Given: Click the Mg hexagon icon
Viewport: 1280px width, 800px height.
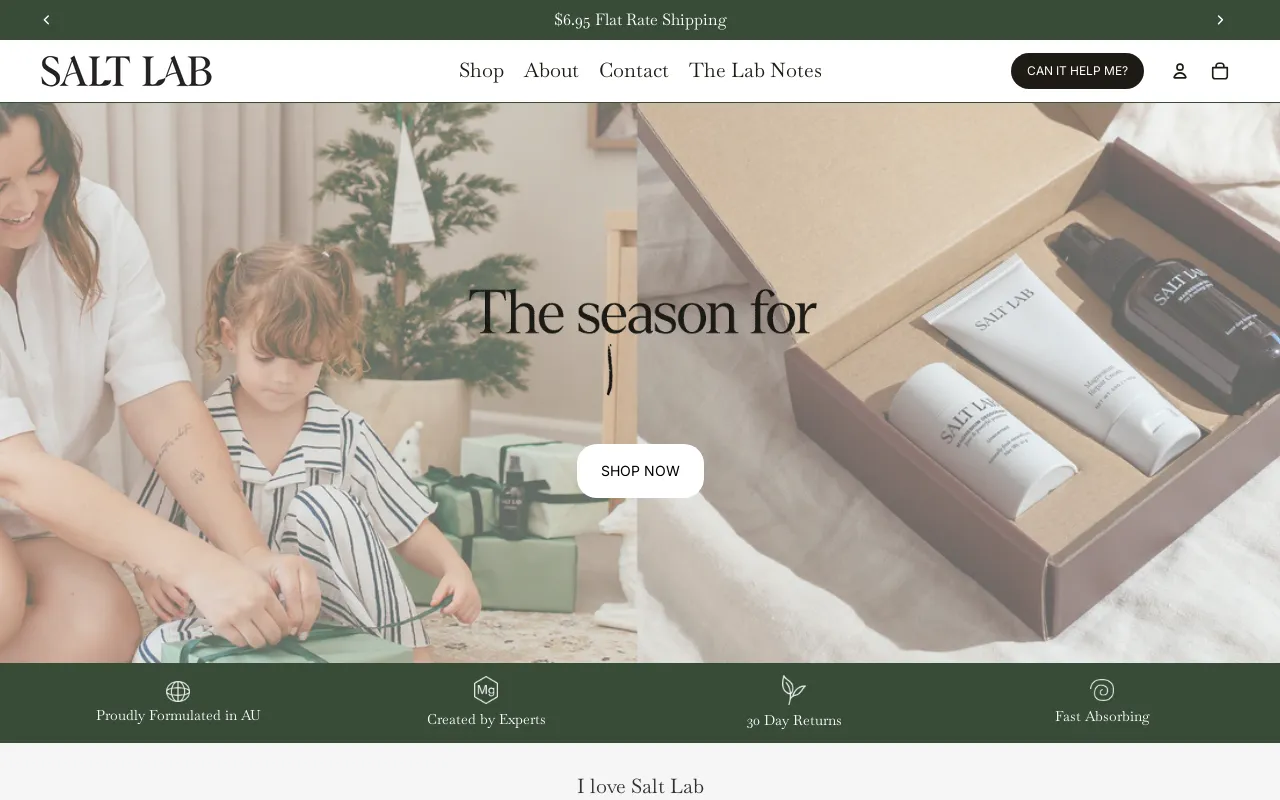Looking at the screenshot, I should (x=486, y=690).
